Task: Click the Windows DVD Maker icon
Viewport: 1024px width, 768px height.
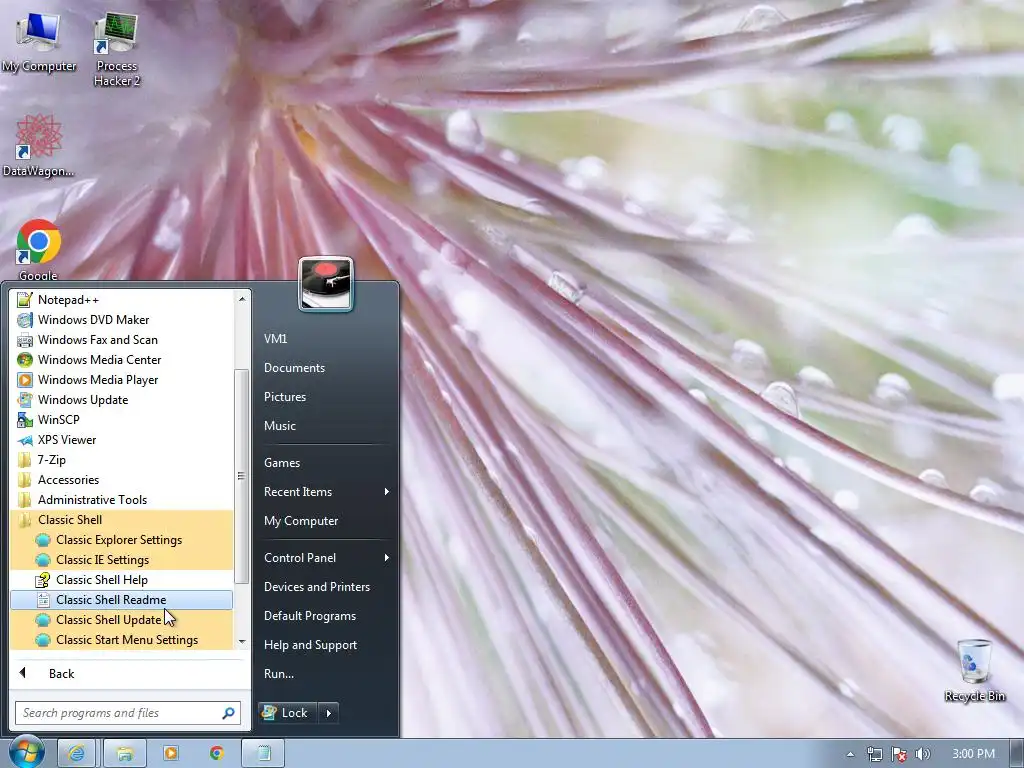Action: click(25, 320)
